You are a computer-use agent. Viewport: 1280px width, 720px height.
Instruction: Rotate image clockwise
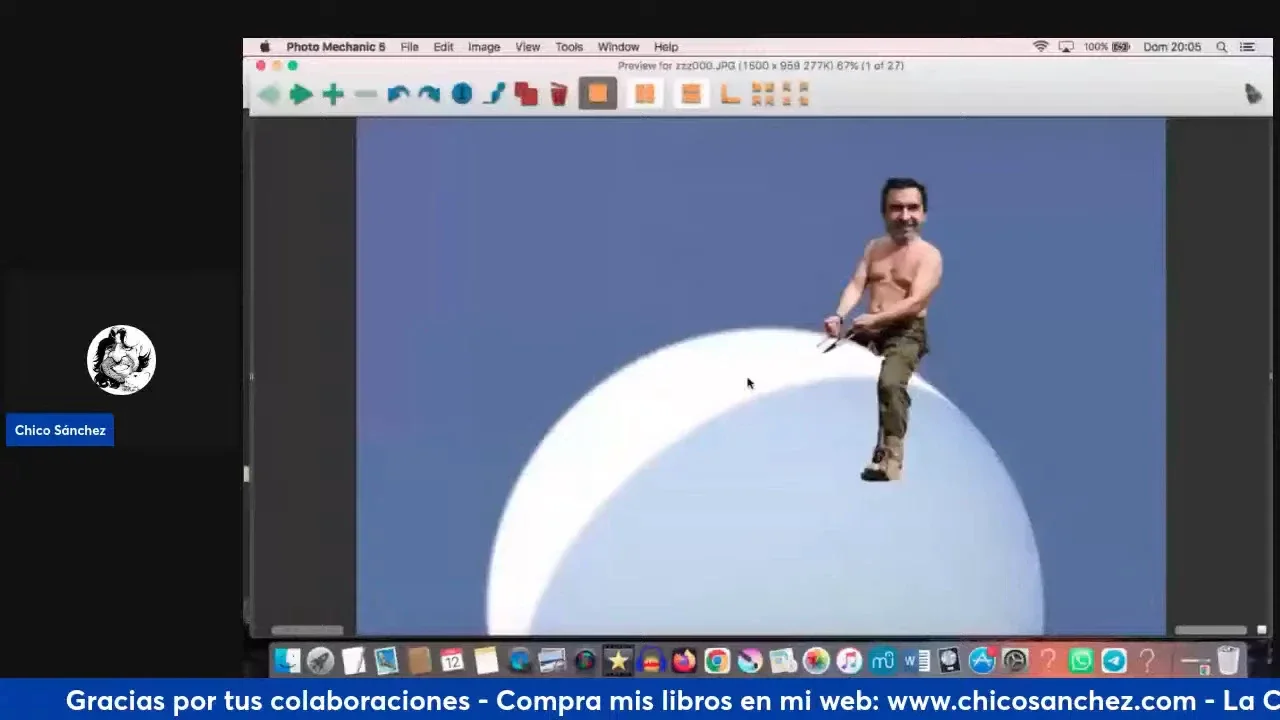tap(430, 94)
